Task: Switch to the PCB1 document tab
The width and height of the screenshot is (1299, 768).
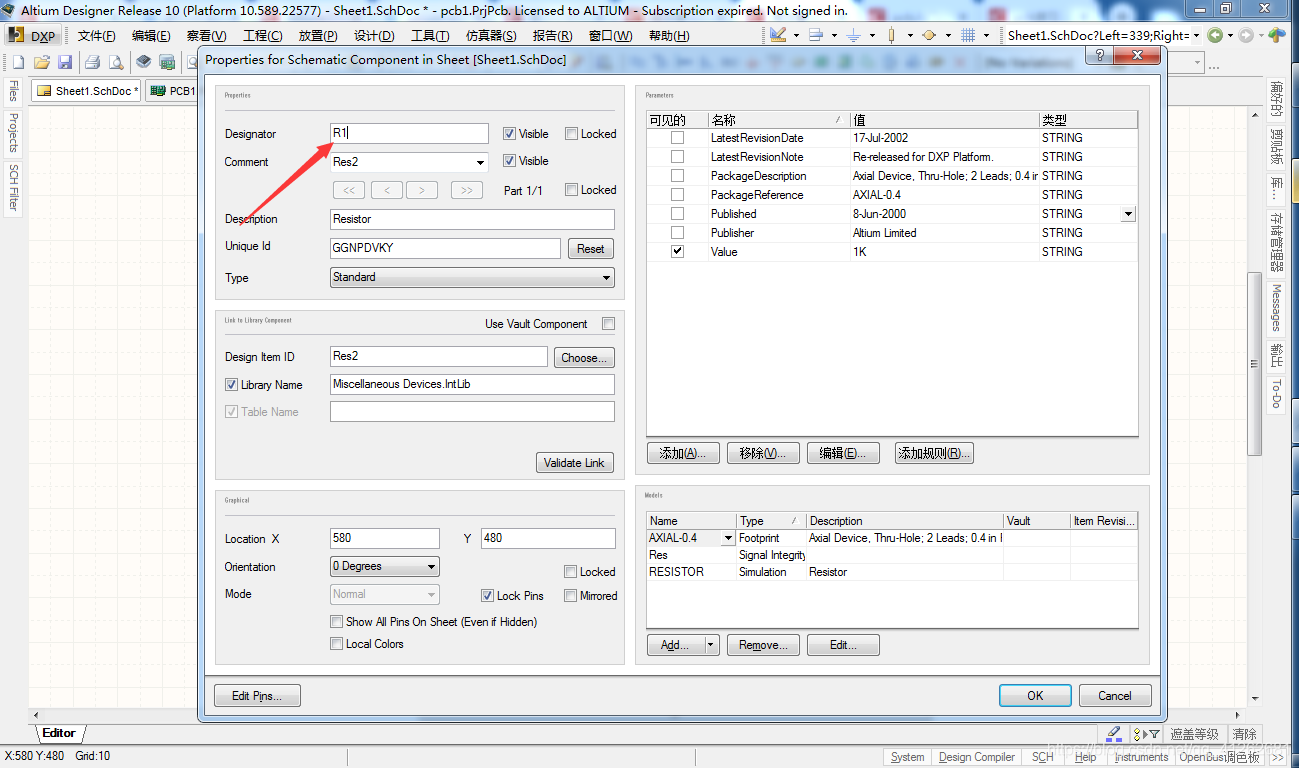Action: tap(172, 91)
